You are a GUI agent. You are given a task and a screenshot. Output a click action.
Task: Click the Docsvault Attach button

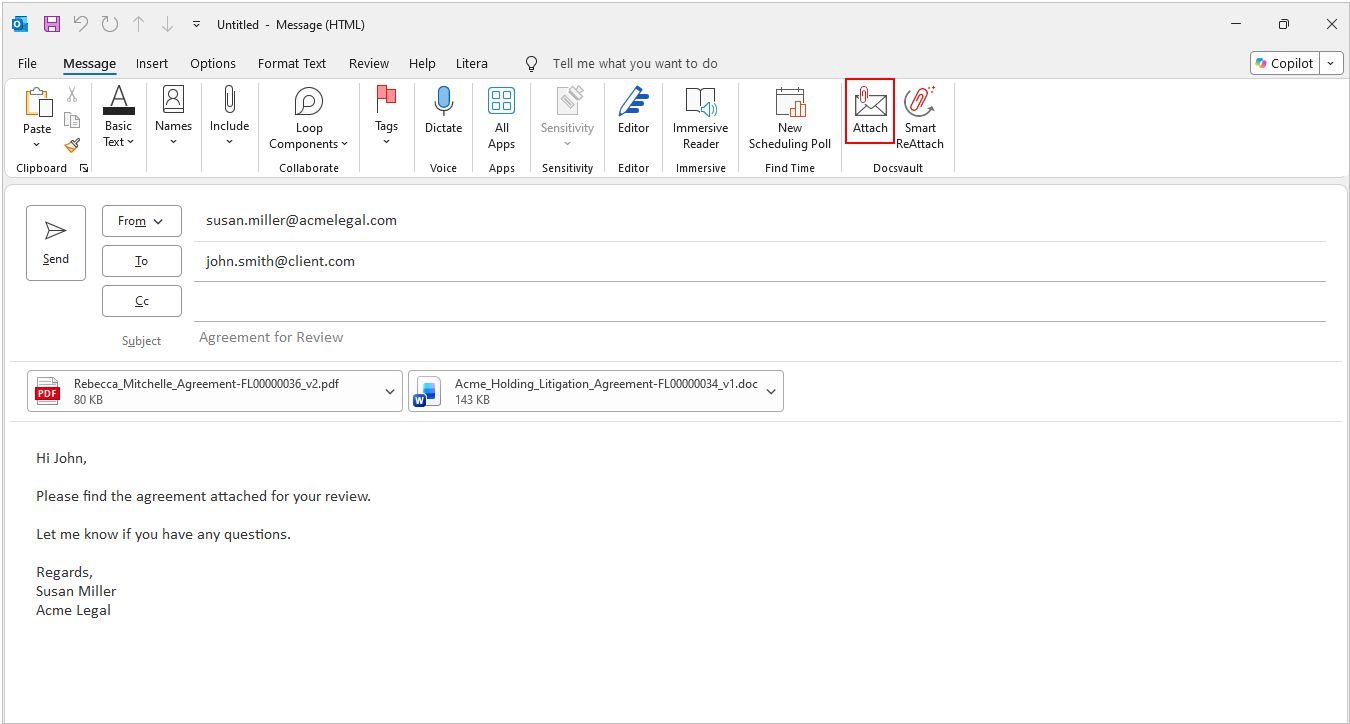tap(870, 111)
